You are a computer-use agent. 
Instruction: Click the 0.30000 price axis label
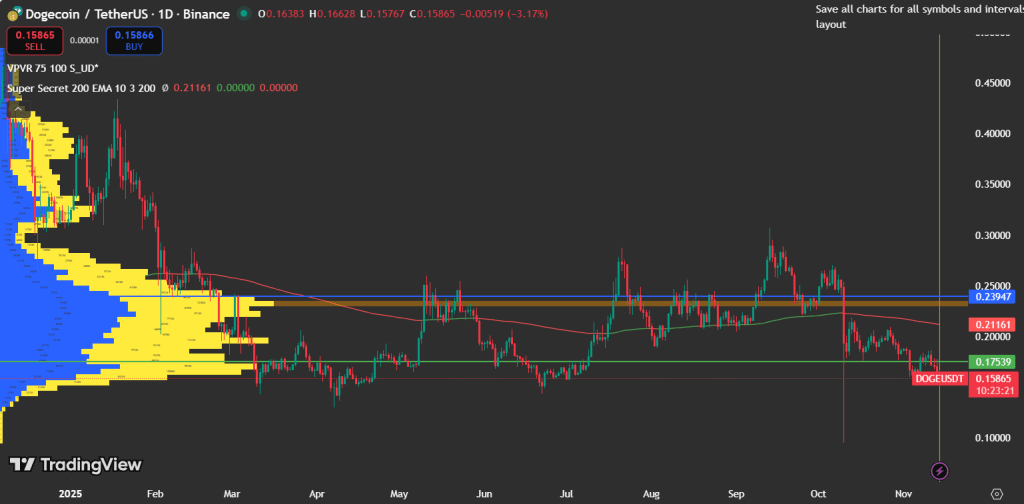click(x=993, y=235)
